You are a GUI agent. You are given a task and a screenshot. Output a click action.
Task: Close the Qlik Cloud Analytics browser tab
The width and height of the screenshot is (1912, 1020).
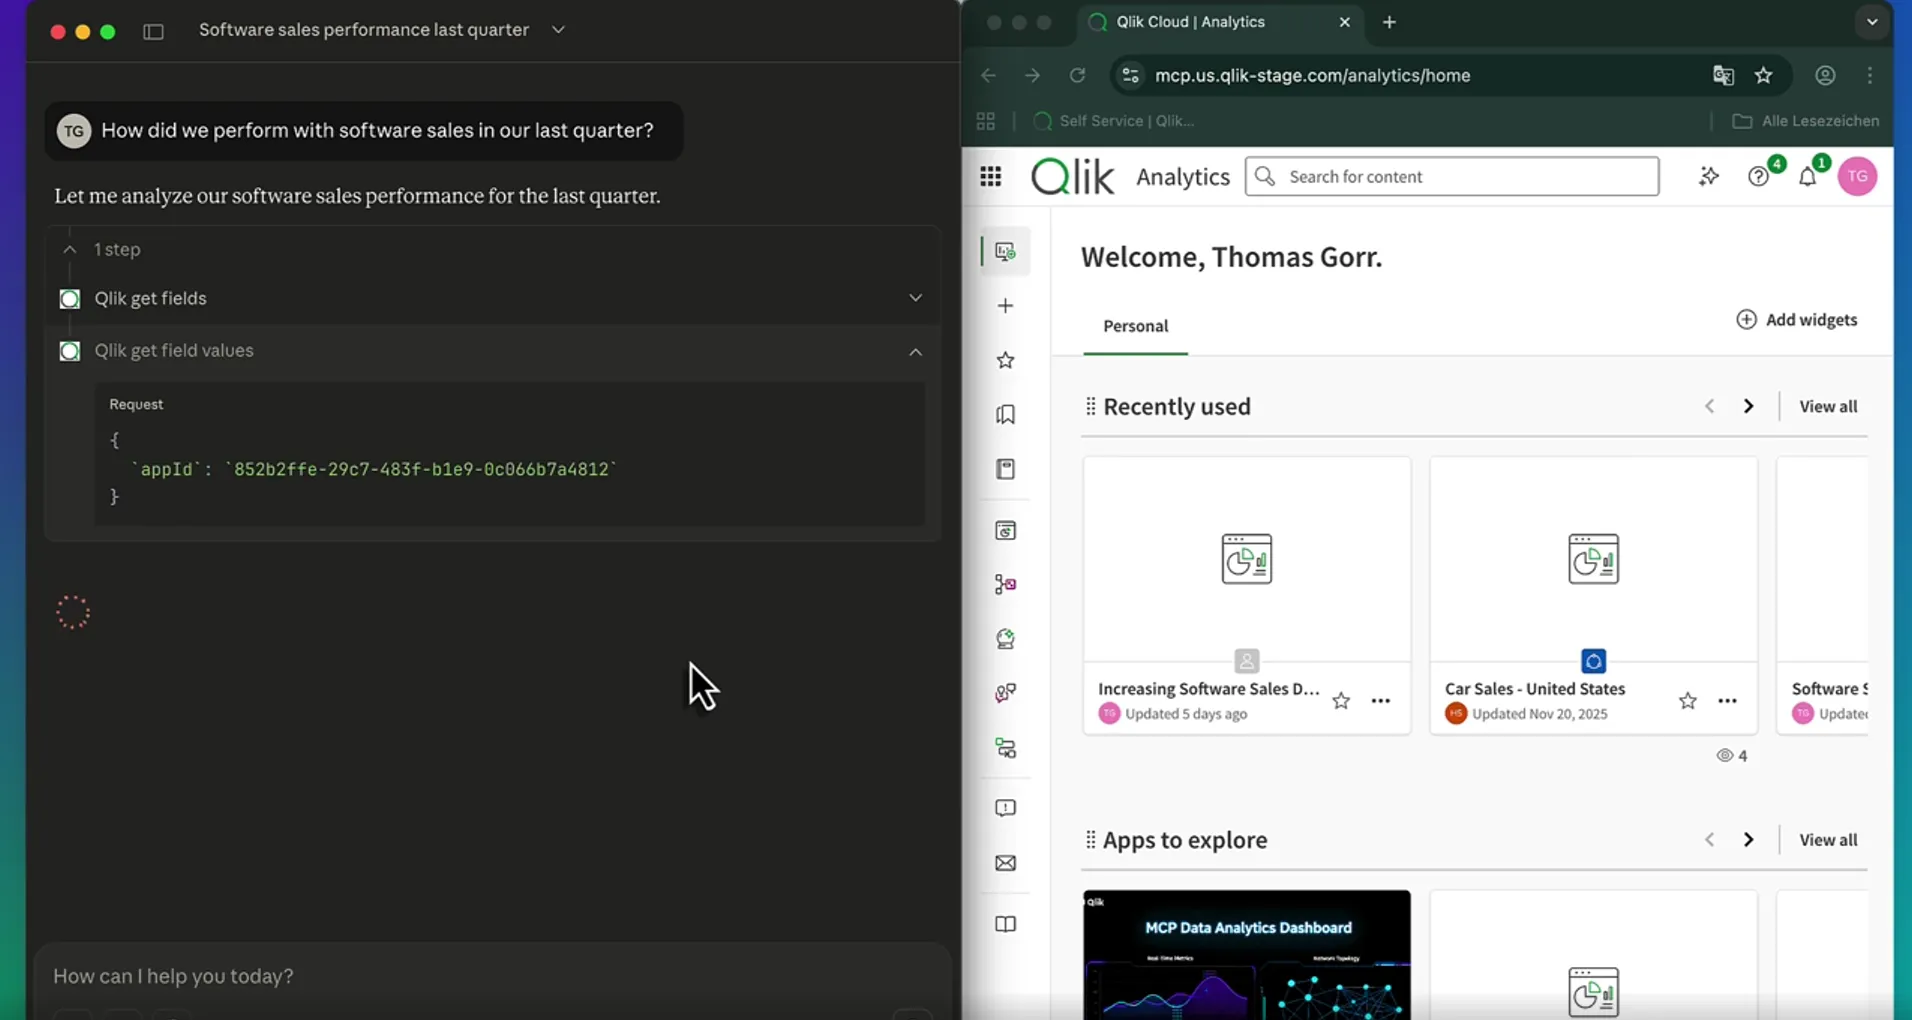pyautogui.click(x=1344, y=22)
